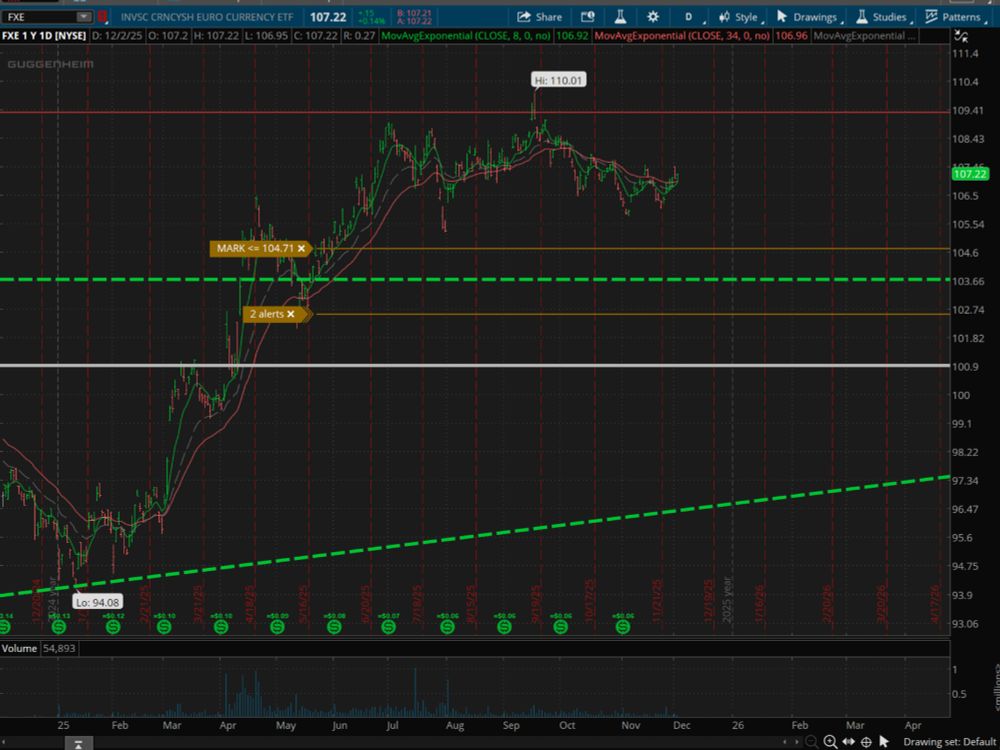Click the Volume study label
The width and height of the screenshot is (1000, 750).
(x=19, y=648)
